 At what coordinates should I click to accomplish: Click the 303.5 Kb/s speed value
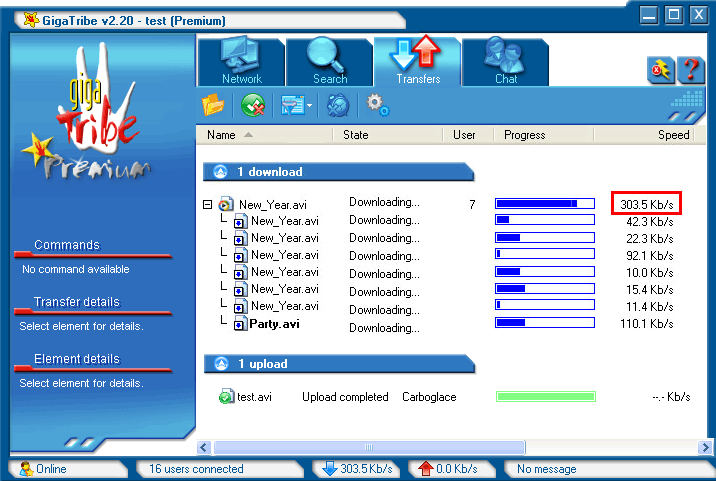click(646, 204)
